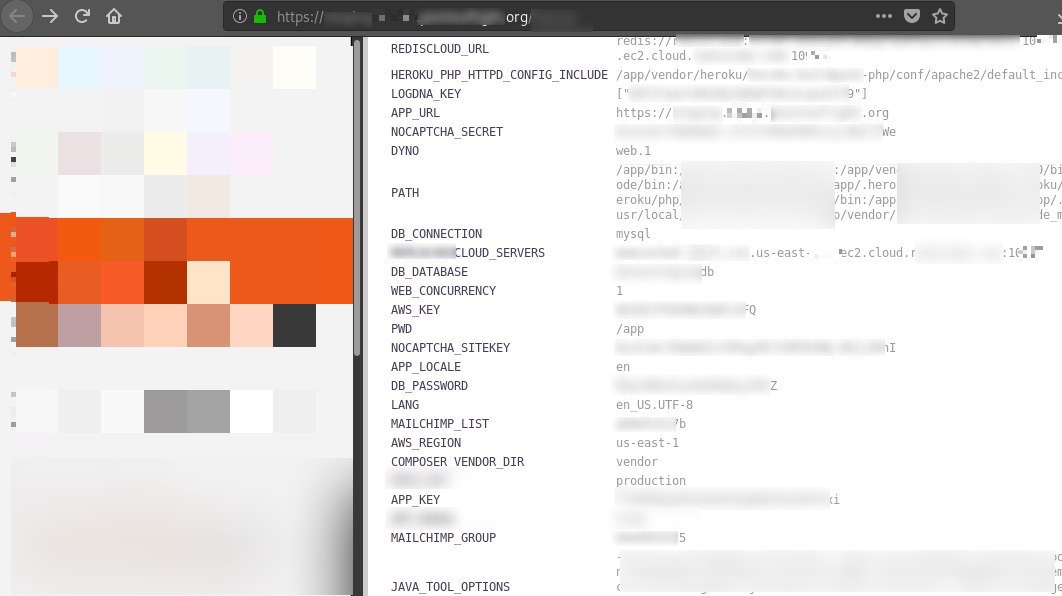The width and height of the screenshot is (1062, 596).
Task: Click the forward navigation arrow
Action: [x=49, y=16]
